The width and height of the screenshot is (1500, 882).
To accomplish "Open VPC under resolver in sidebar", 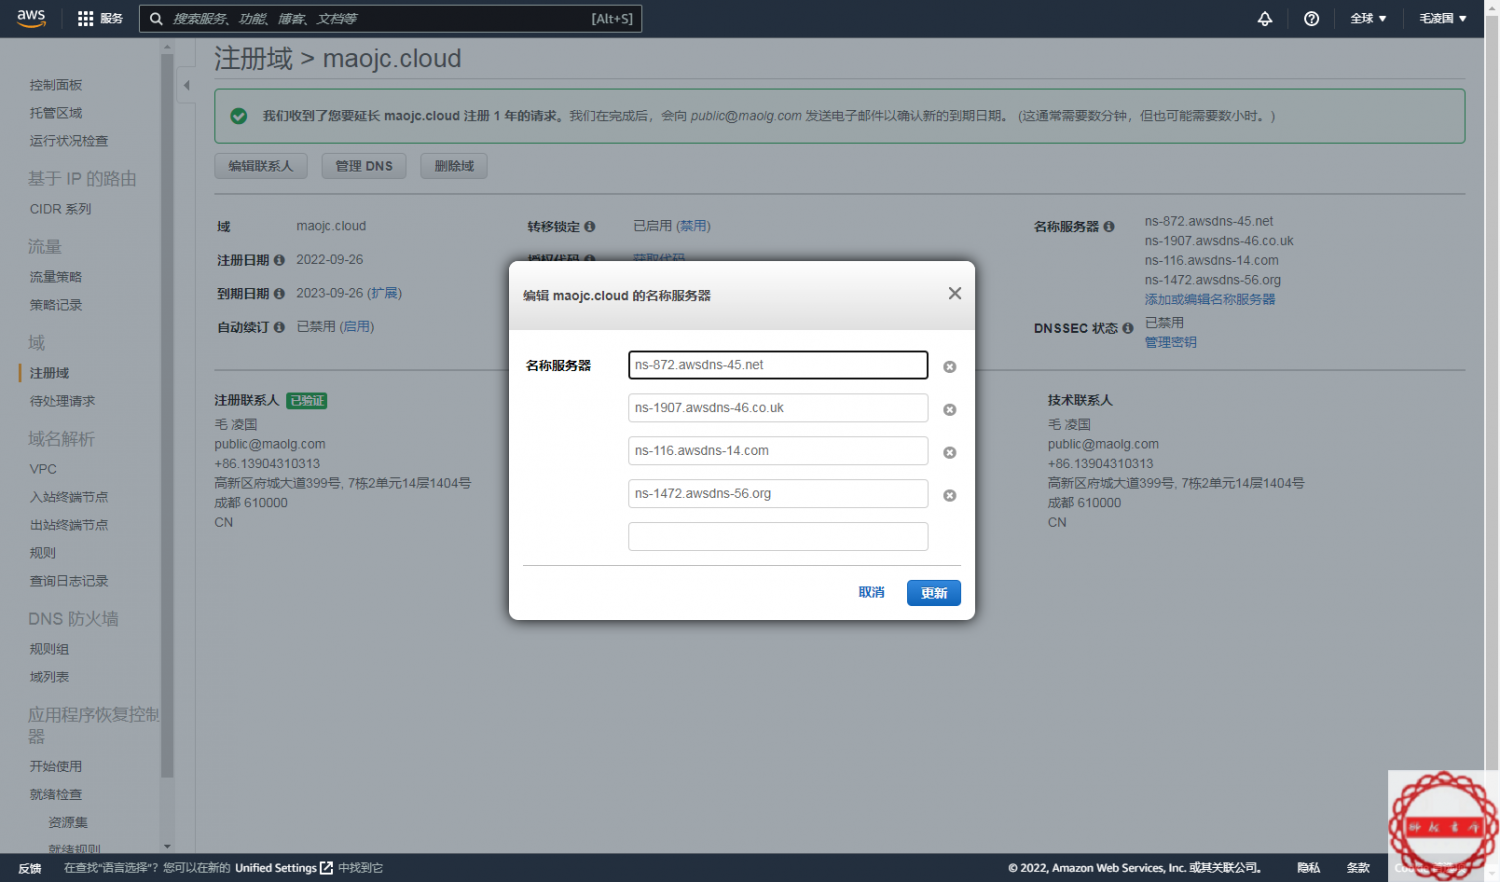I will [x=43, y=469].
